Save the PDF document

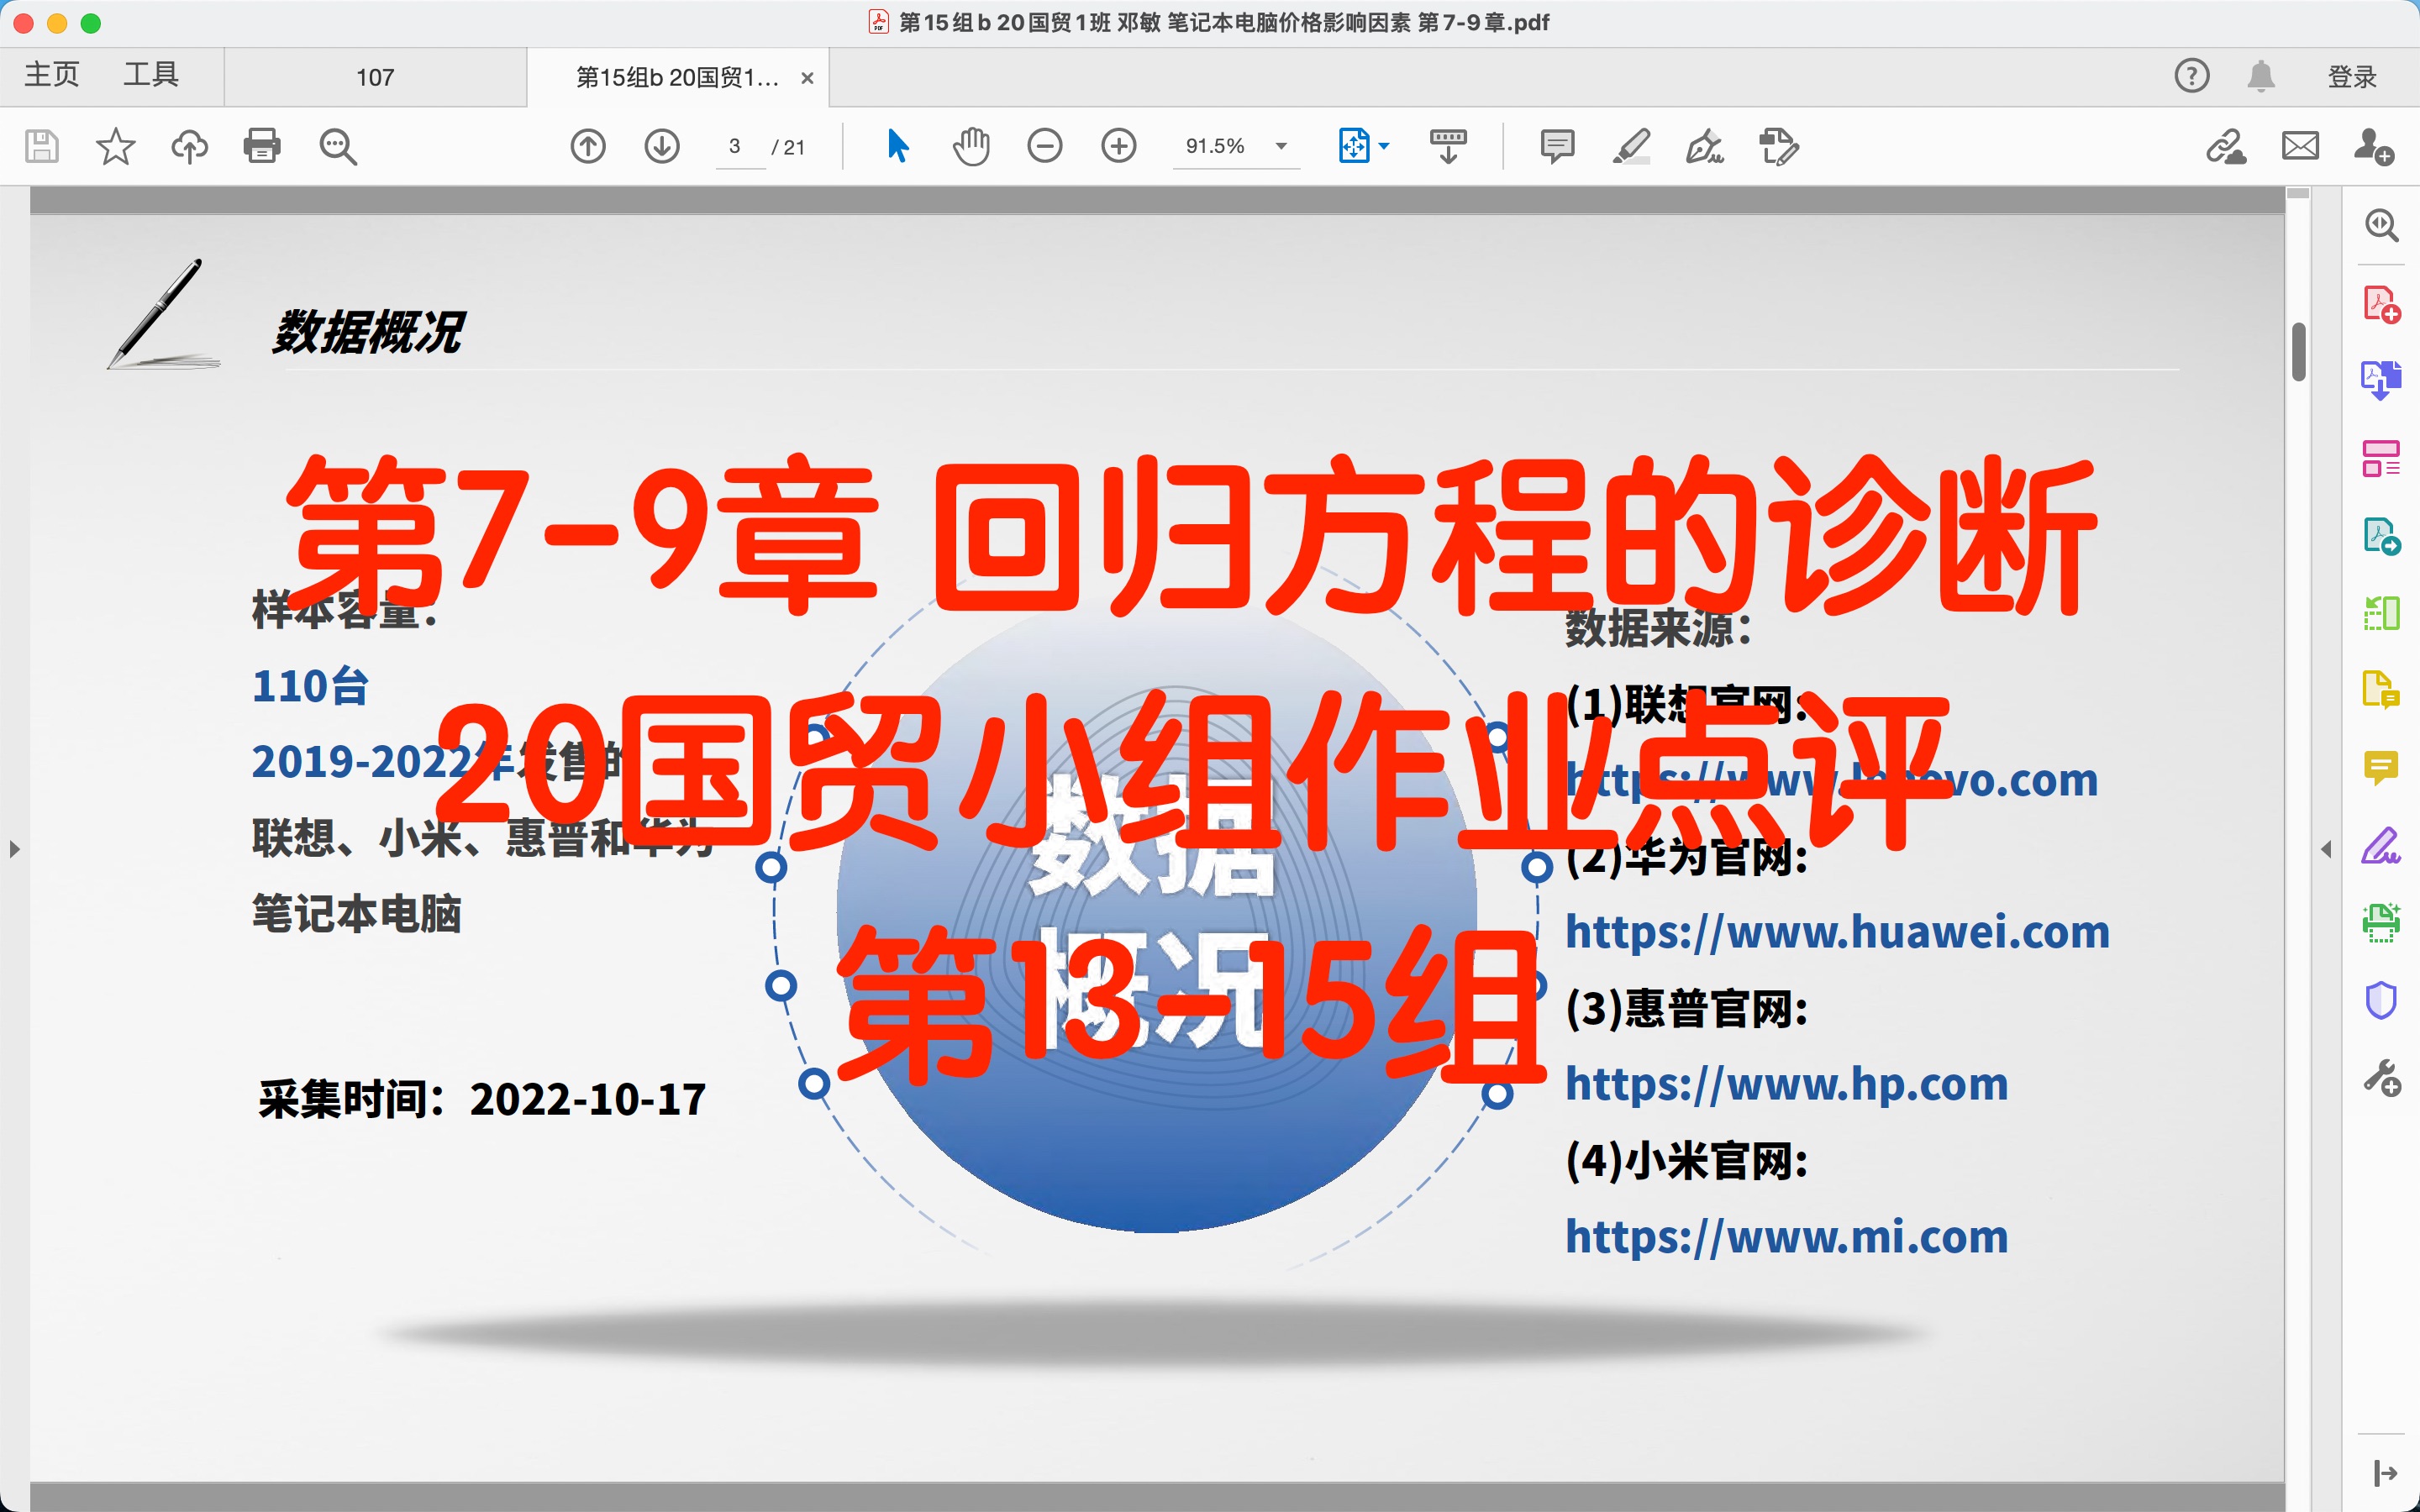point(40,146)
